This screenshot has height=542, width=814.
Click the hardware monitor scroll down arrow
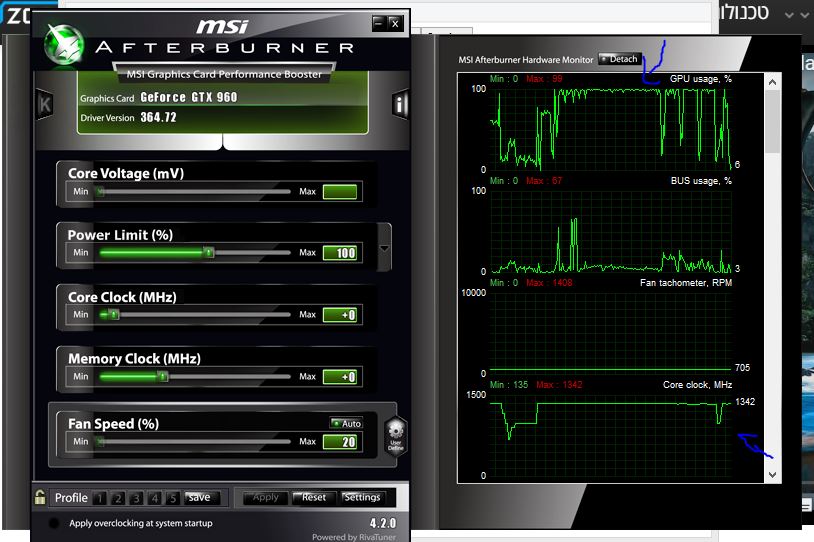[772, 475]
